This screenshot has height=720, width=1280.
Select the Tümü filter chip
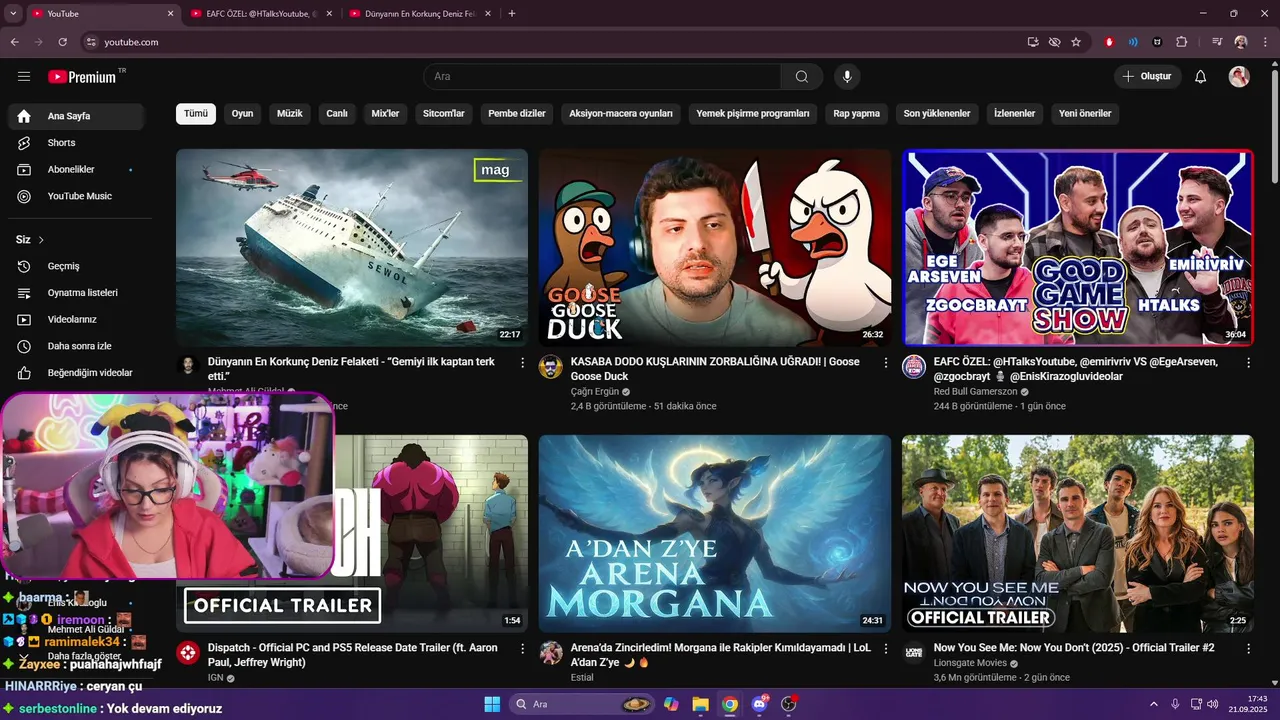click(196, 113)
